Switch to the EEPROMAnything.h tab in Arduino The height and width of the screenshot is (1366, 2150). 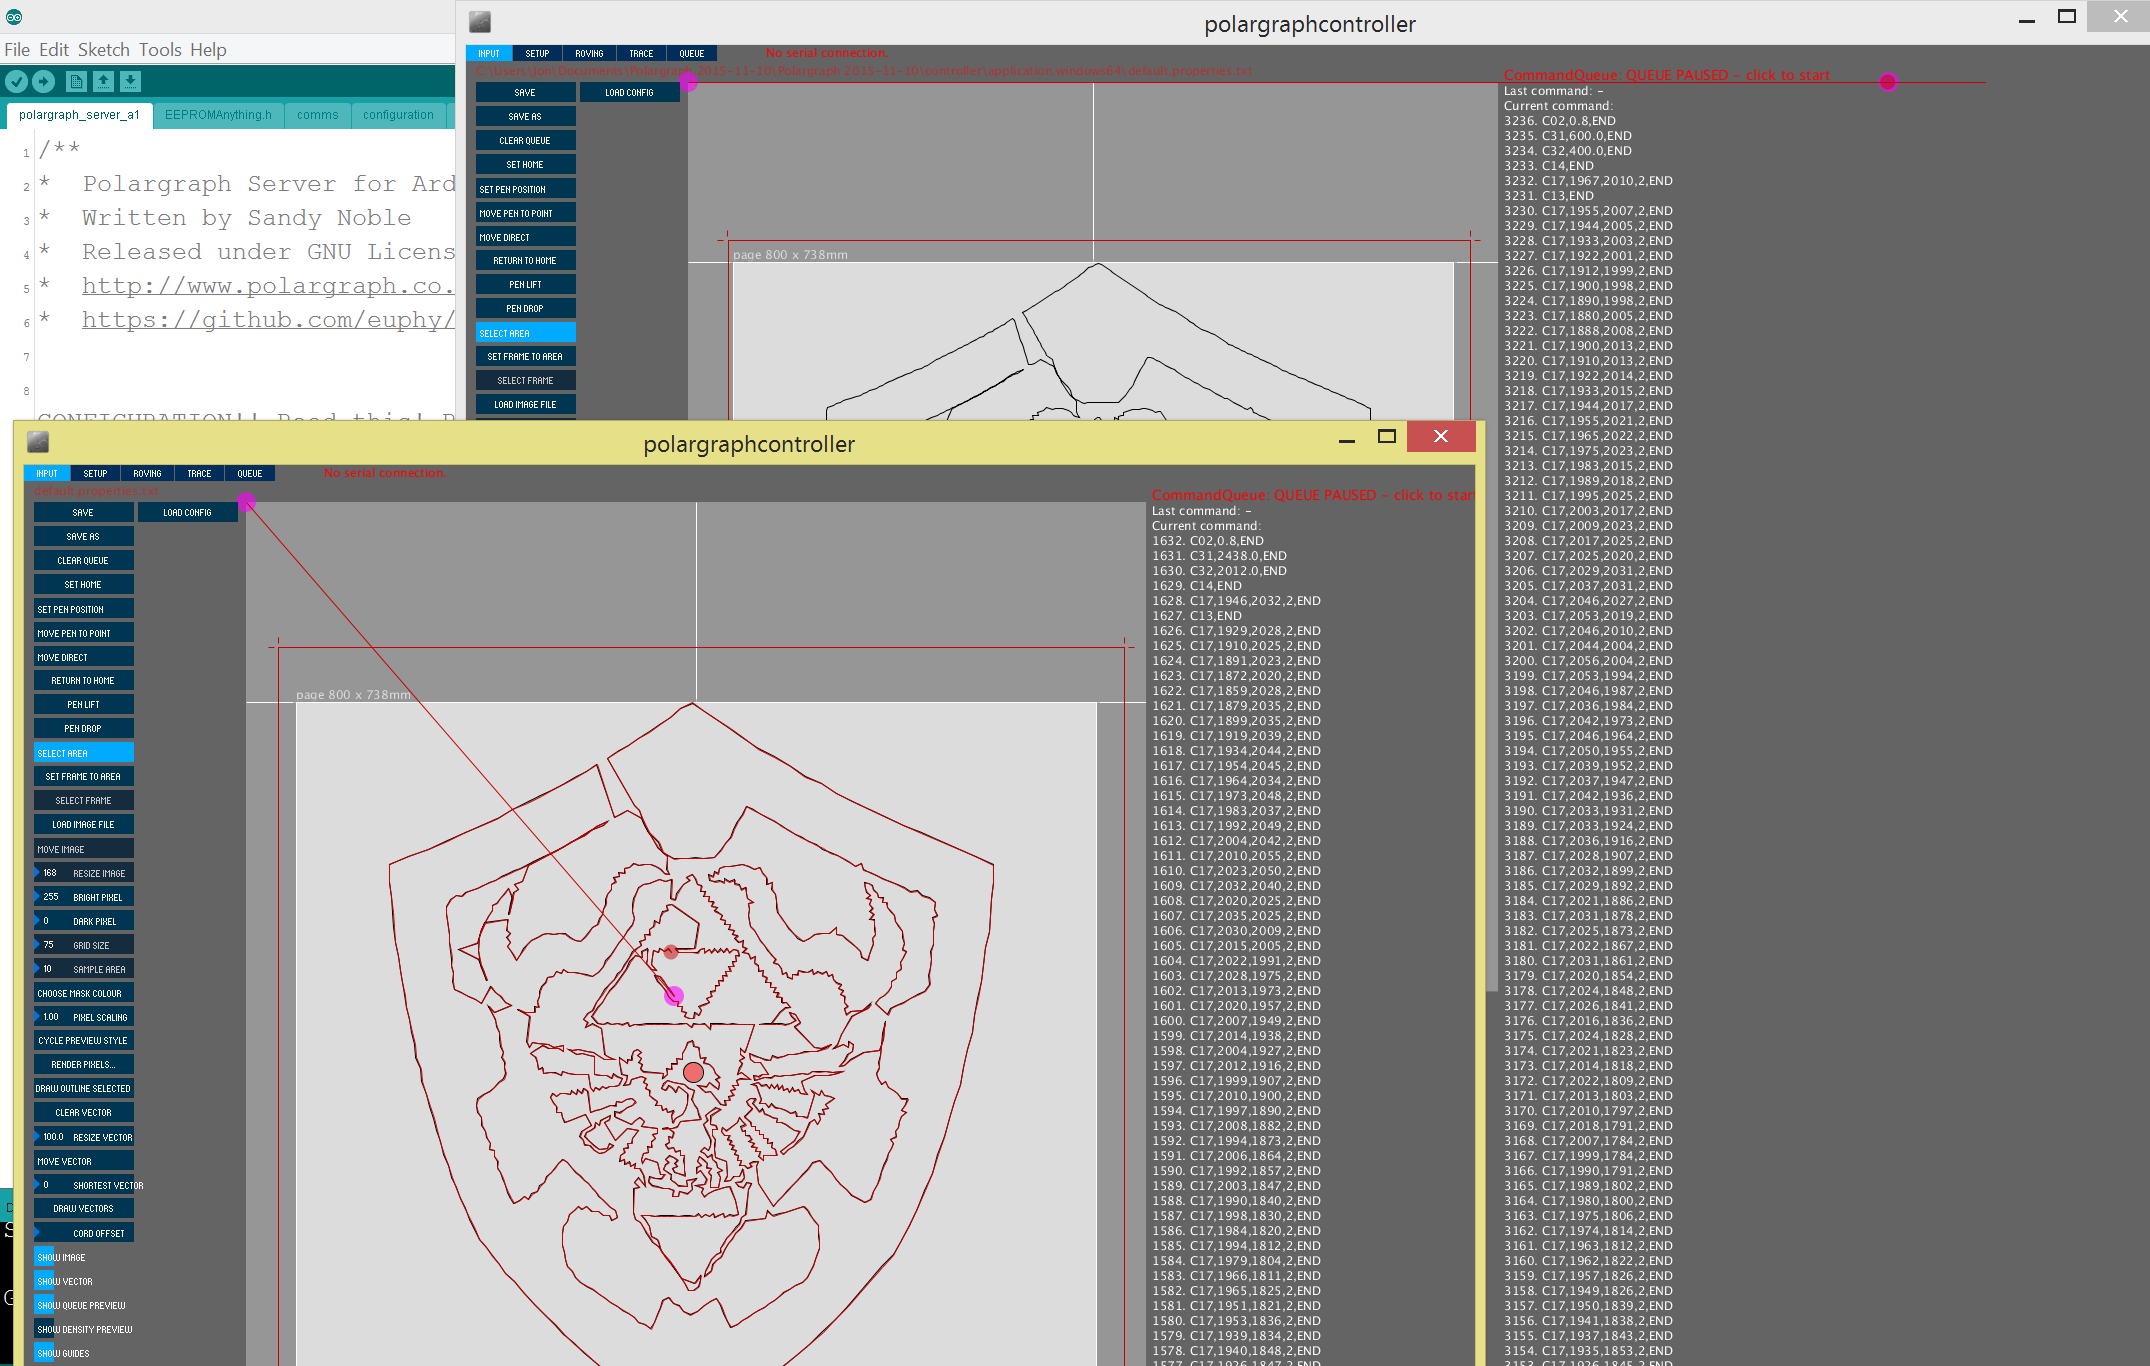(x=218, y=115)
